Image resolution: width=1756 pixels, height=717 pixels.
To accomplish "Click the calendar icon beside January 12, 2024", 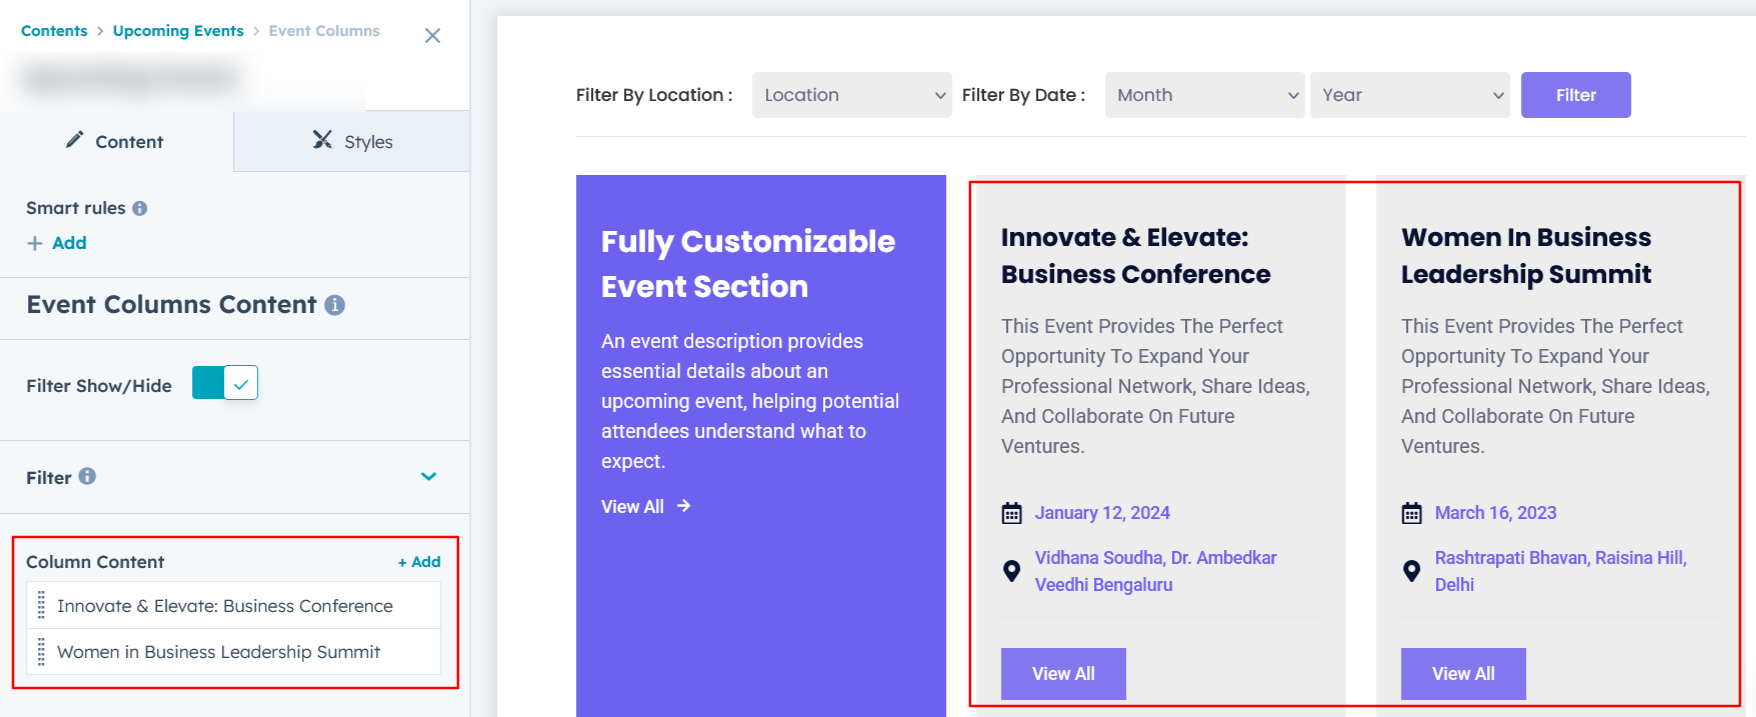I will [1012, 513].
